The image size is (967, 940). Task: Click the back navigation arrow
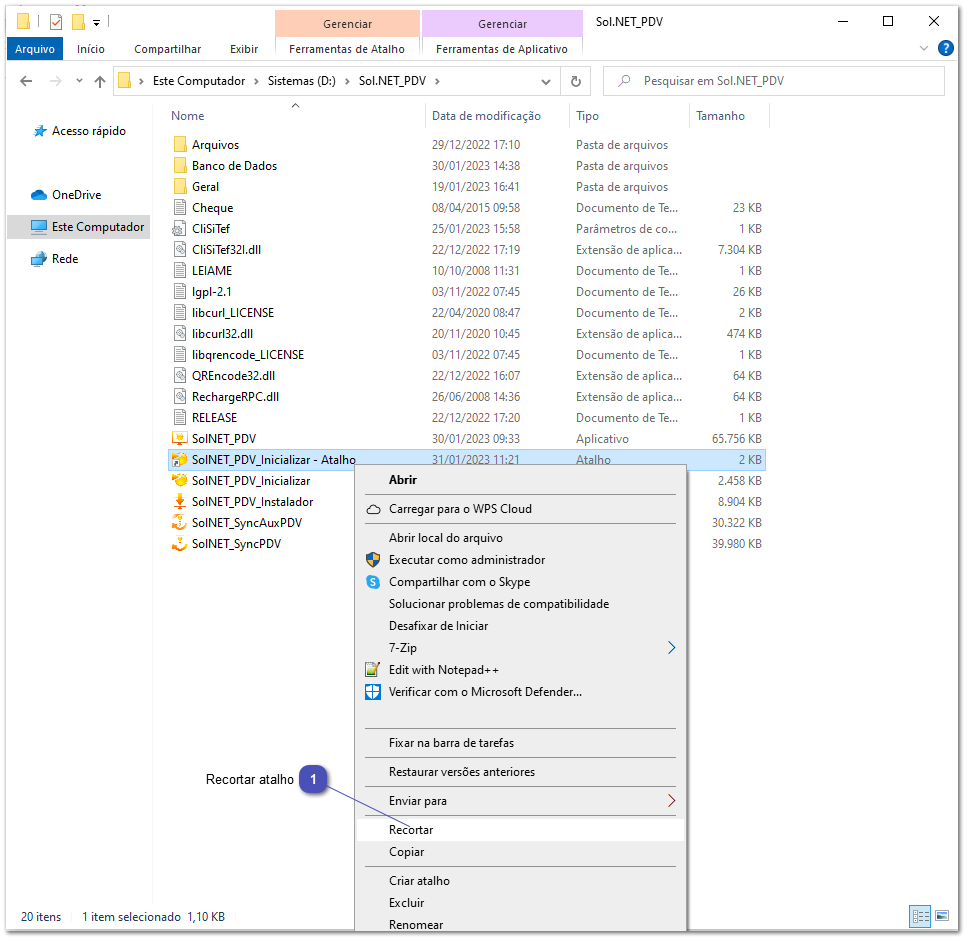[x=26, y=81]
